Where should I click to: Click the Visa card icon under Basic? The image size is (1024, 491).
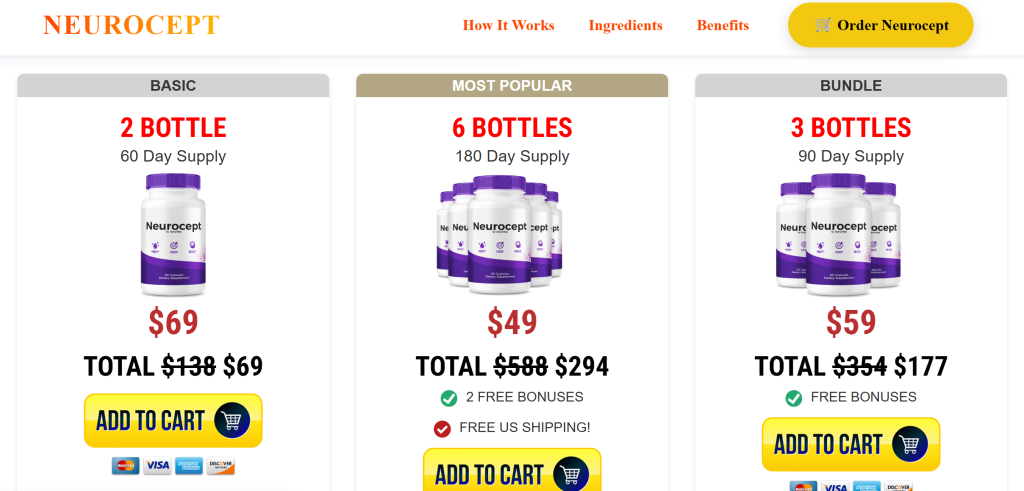[157, 466]
